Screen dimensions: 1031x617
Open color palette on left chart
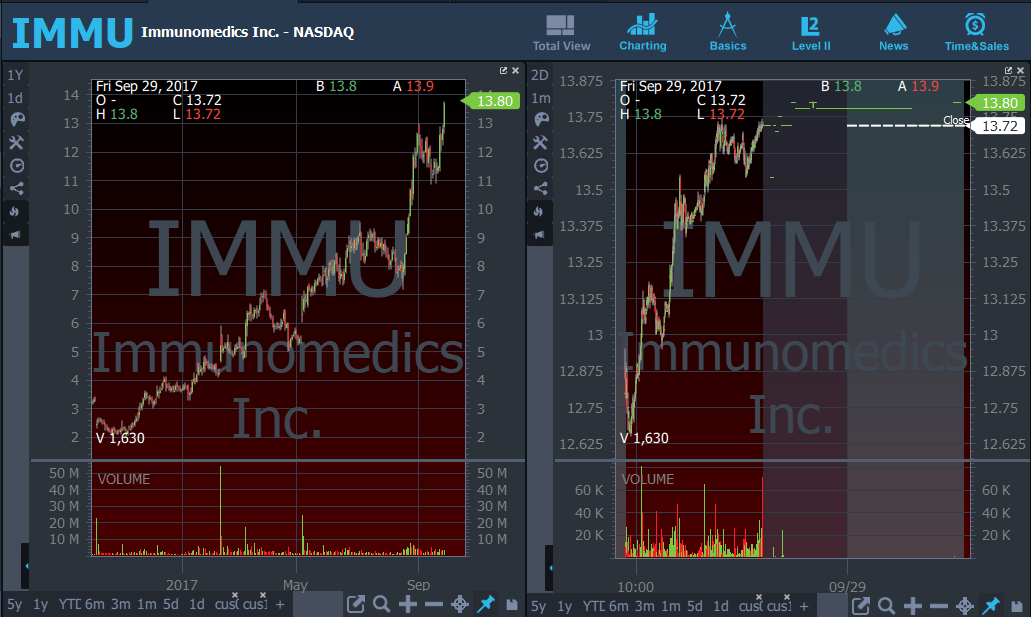[16, 119]
